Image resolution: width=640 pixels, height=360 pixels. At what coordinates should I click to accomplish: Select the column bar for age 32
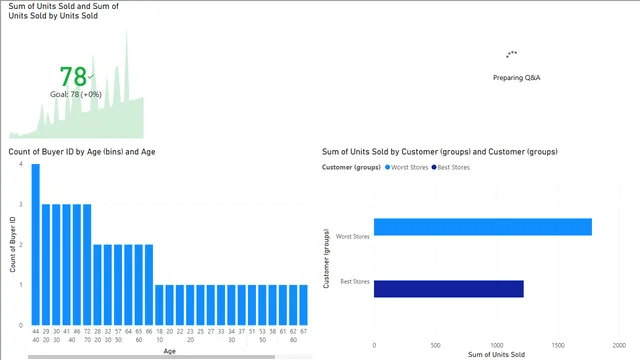click(x=108, y=285)
